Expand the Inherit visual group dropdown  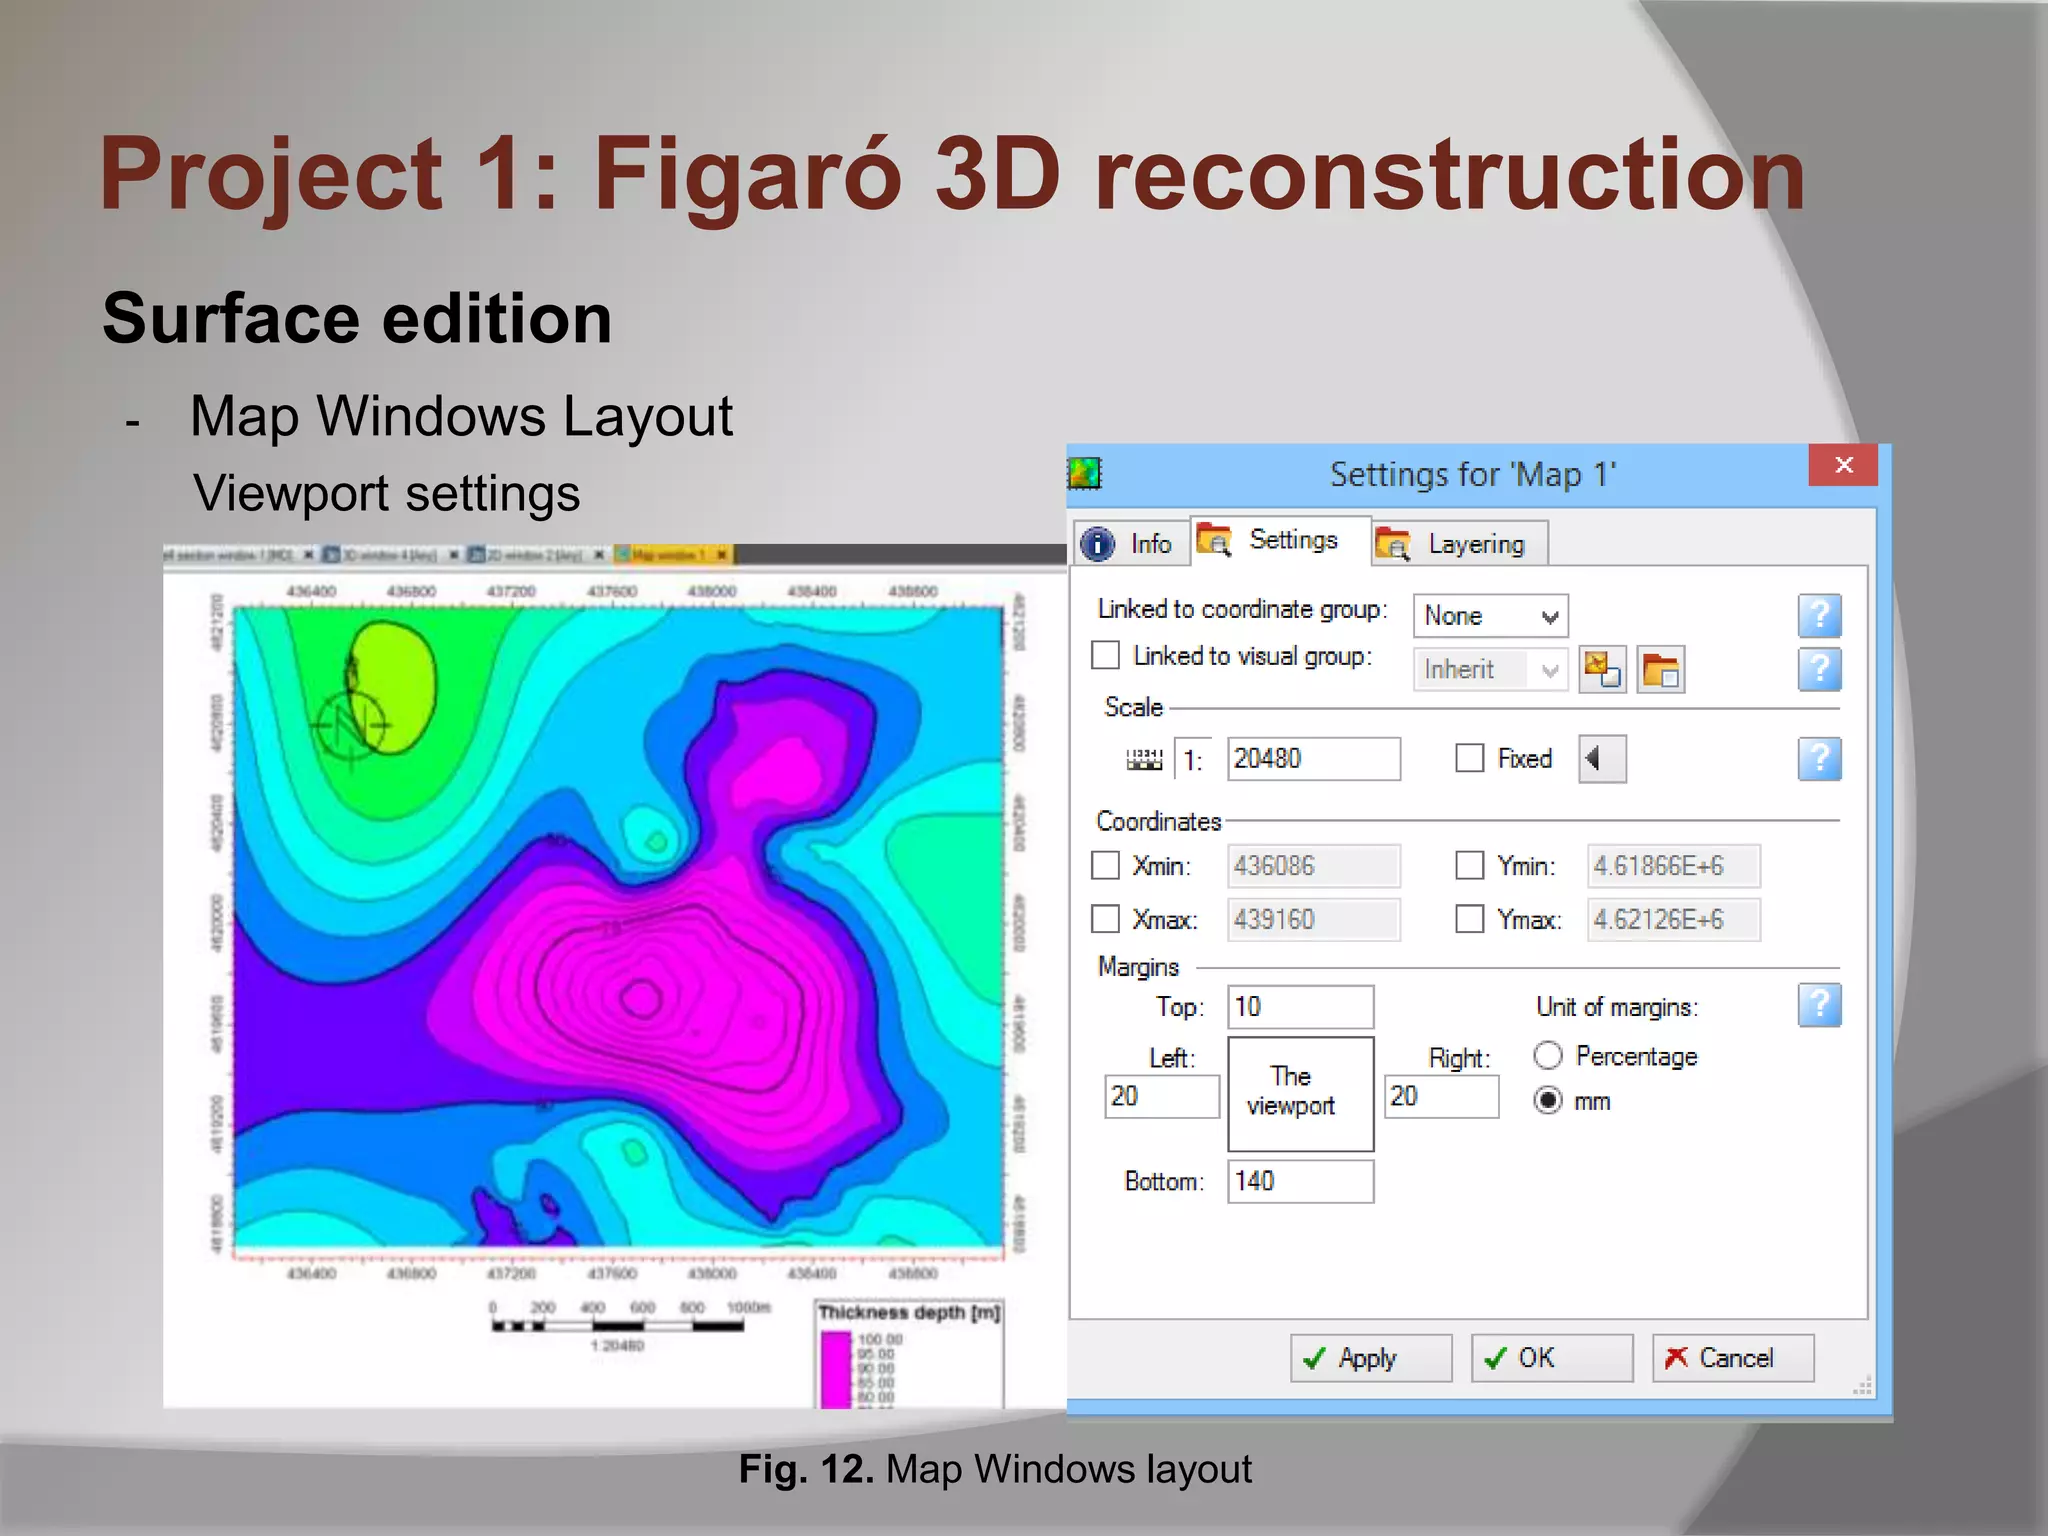1489,670
